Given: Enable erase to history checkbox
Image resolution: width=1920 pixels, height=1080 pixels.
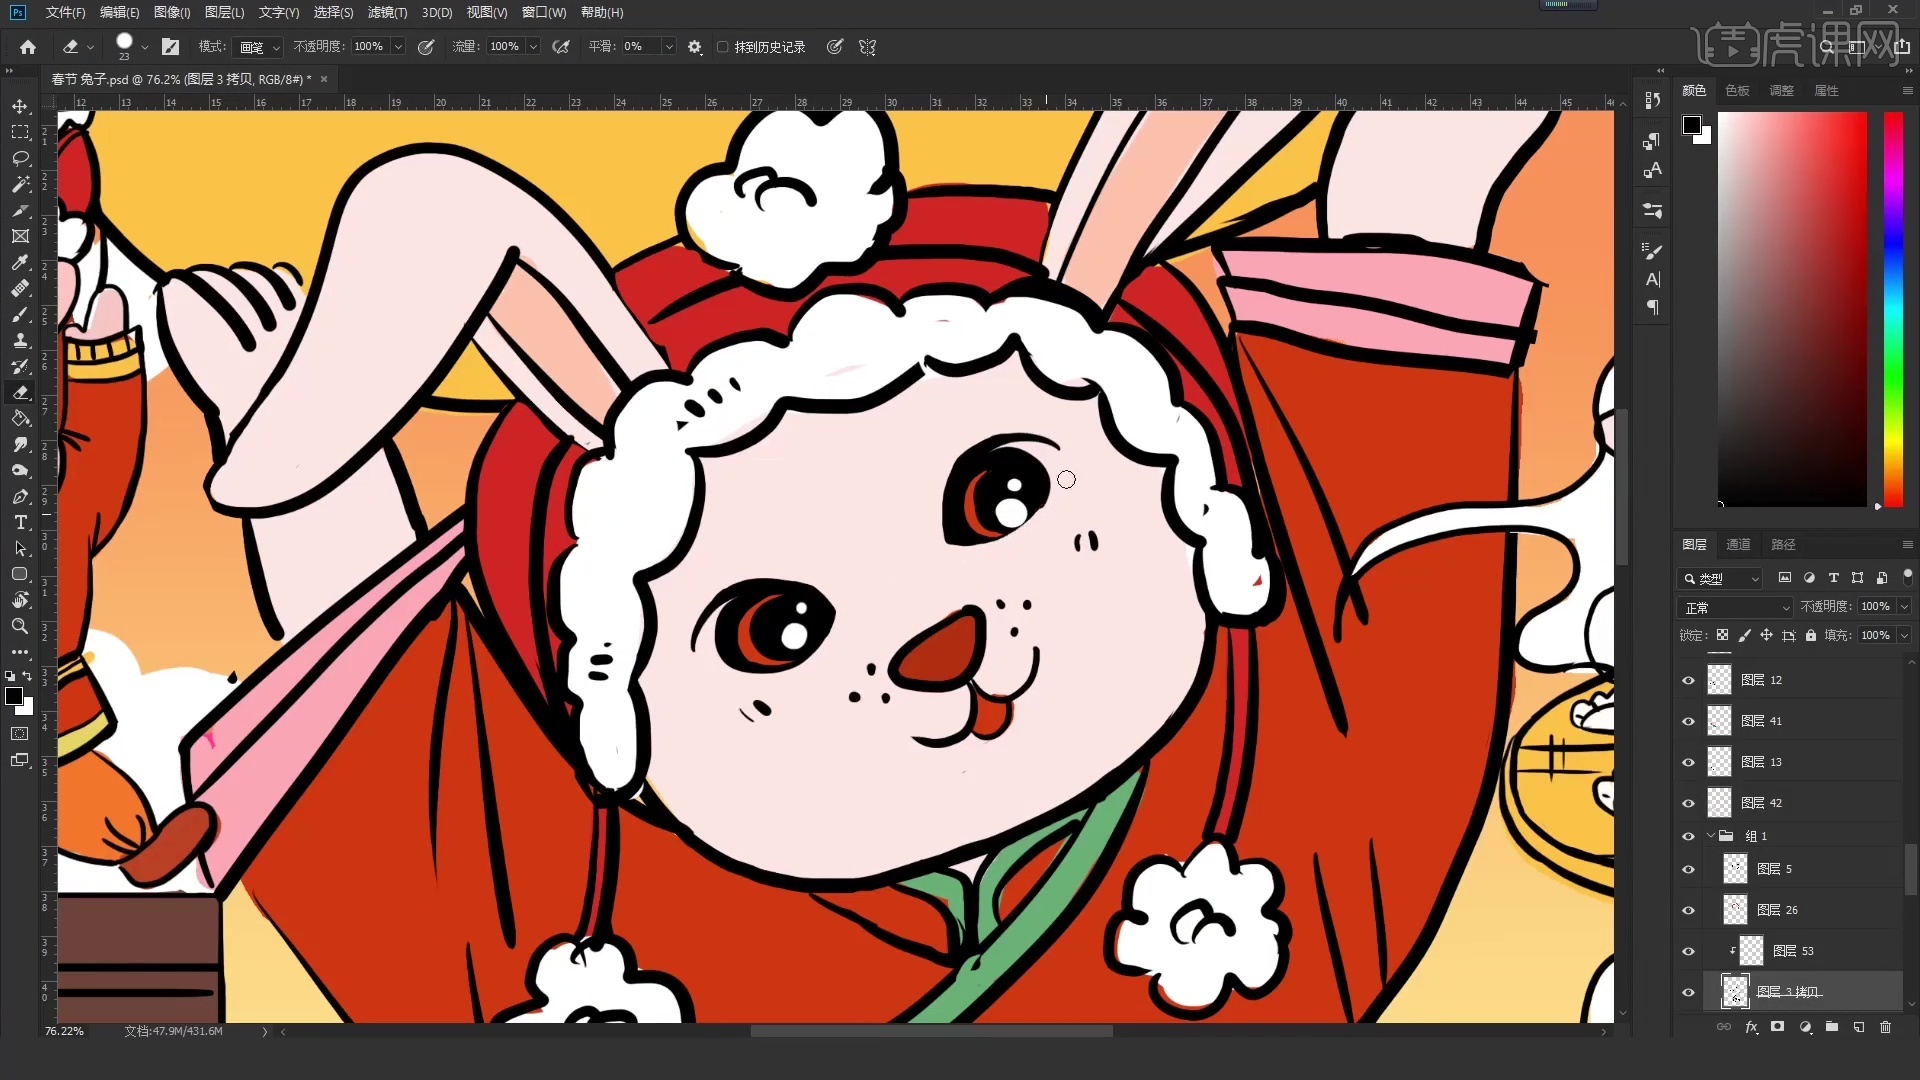Looking at the screenshot, I should point(722,47).
